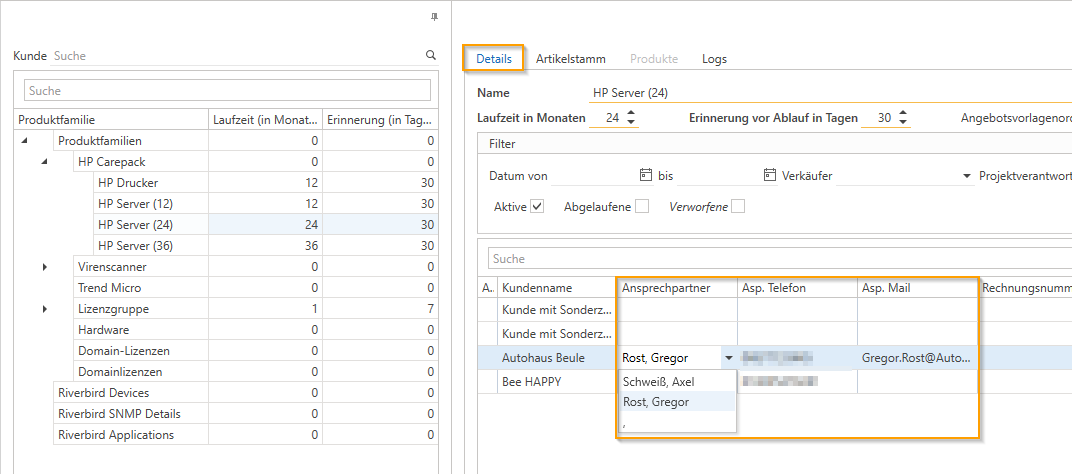The width and height of the screenshot is (1072, 474).
Task: Click the Kunde search magnifier icon
Action: click(x=430, y=56)
